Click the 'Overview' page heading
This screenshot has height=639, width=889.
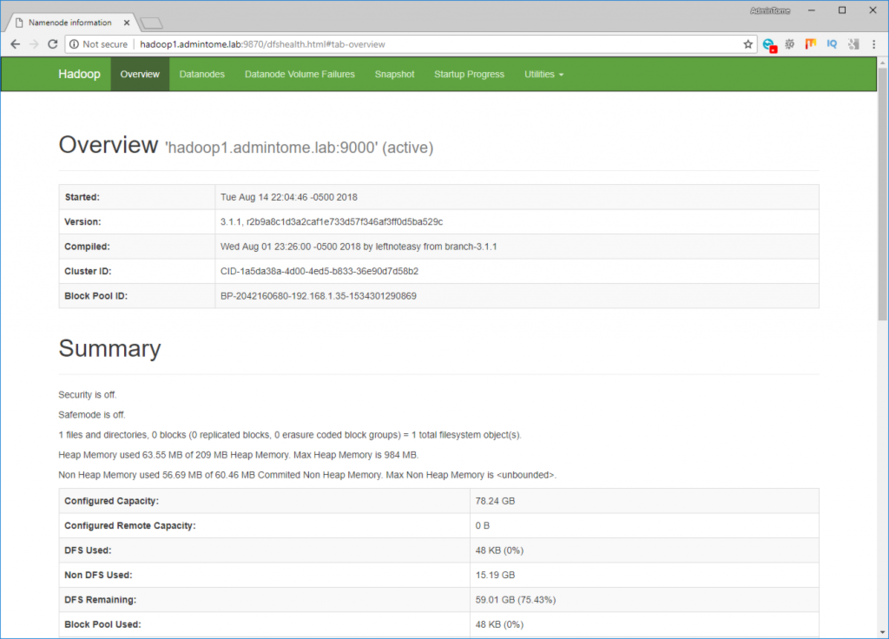108,145
